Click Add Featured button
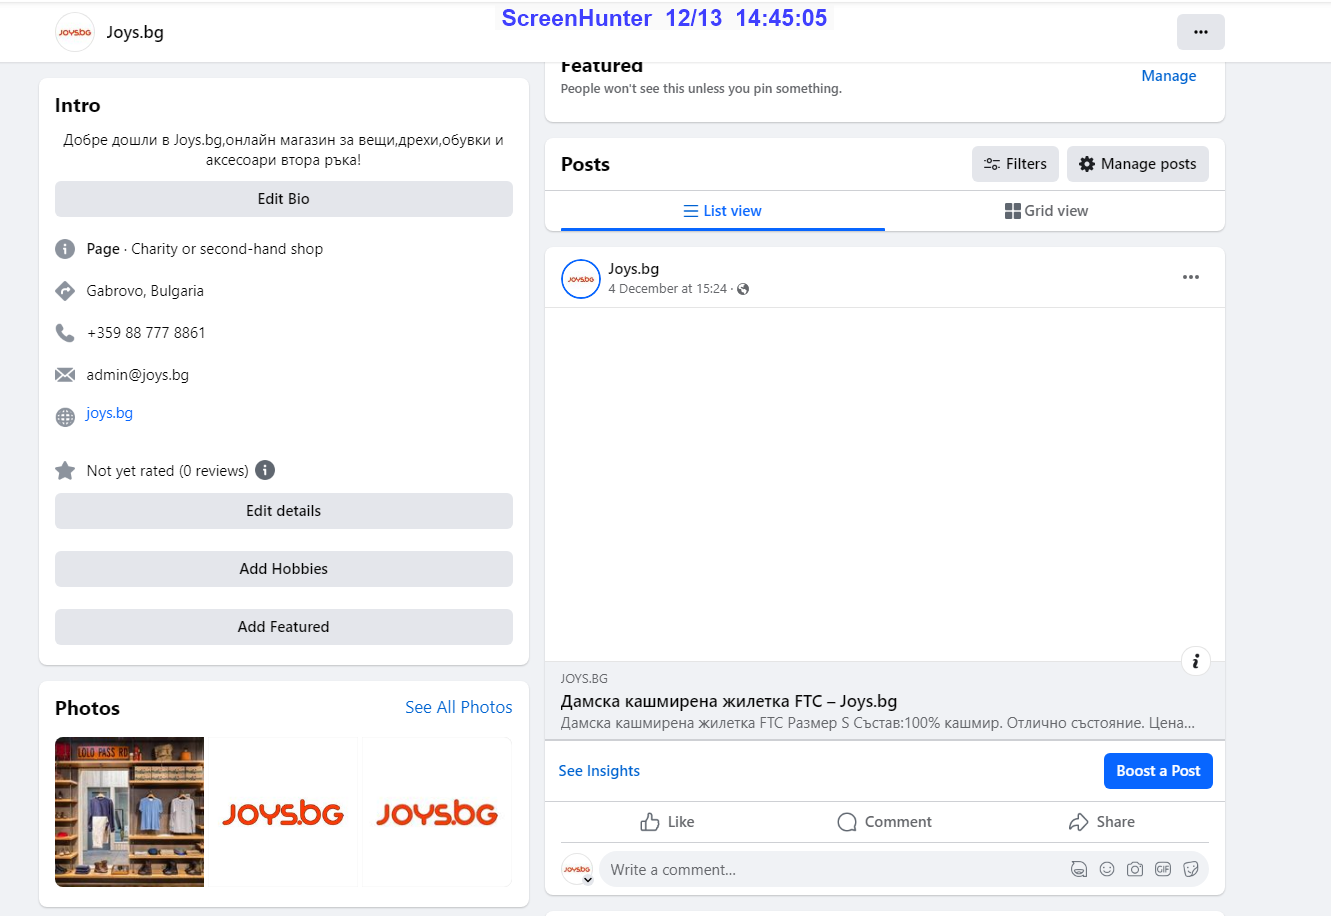This screenshot has height=916, width=1331. 284,627
